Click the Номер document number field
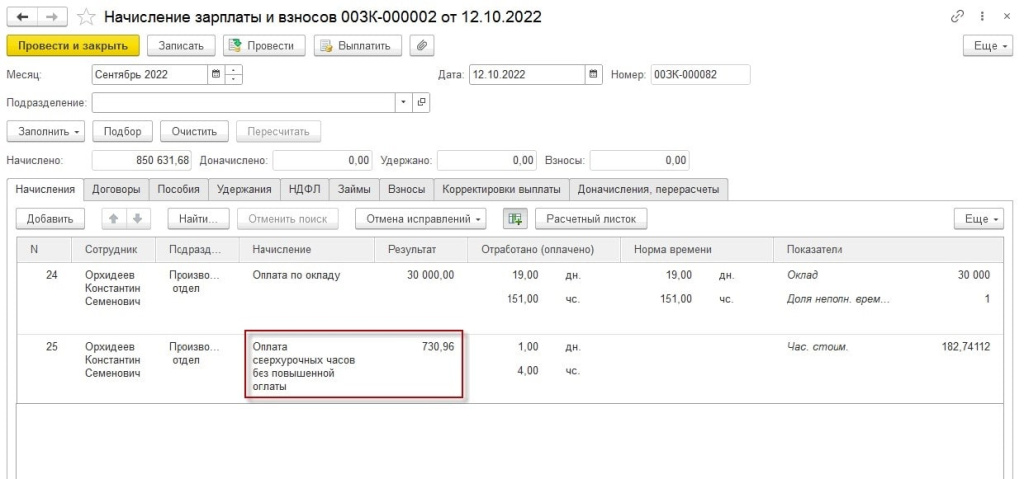The image size is (1024, 479). pyautogui.click(x=698, y=74)
